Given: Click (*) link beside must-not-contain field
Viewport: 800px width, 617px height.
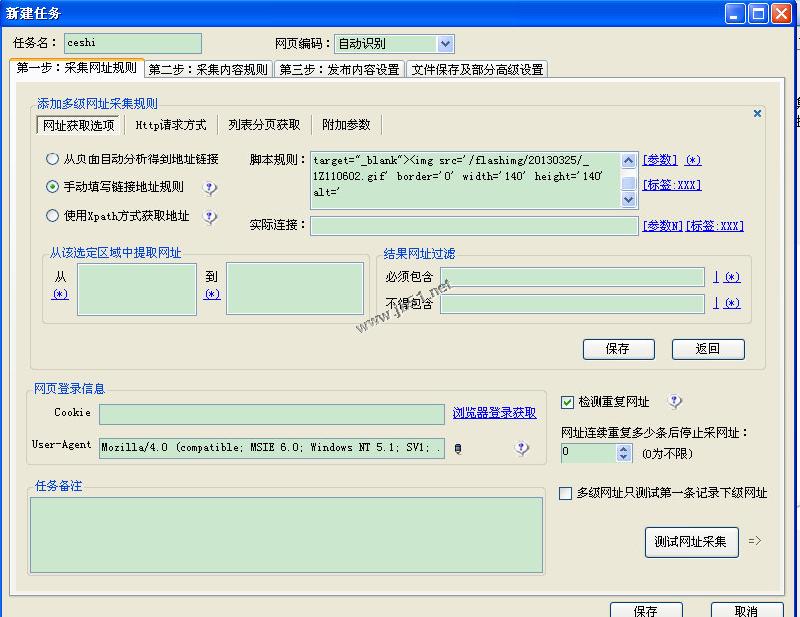Looking at the screenshot, I should (733, 304).
